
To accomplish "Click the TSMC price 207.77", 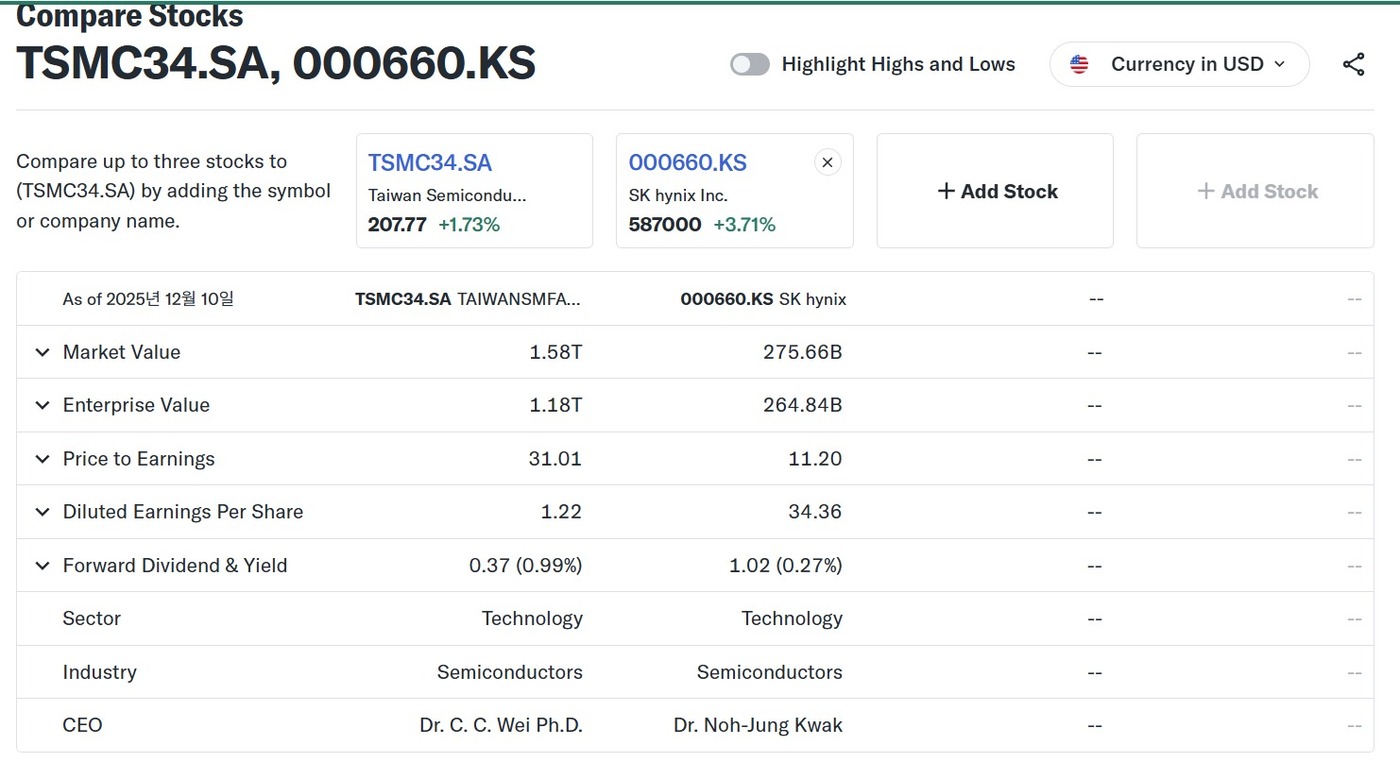I will 397,225.
